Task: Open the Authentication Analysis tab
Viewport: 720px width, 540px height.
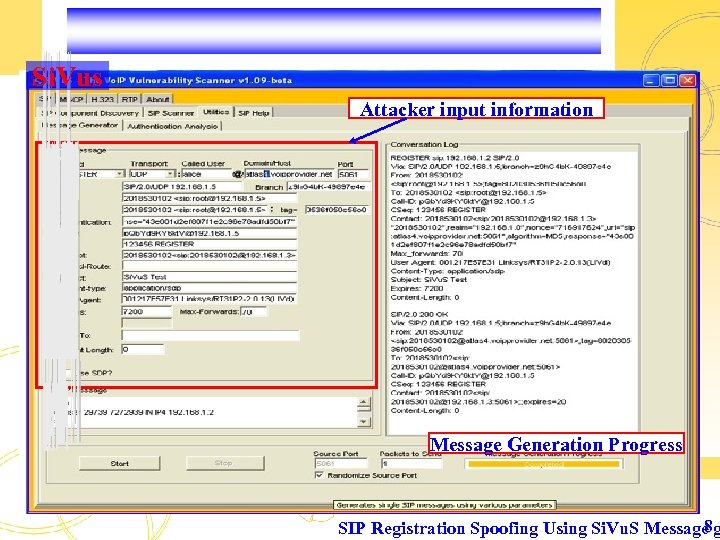Action: 172,126
